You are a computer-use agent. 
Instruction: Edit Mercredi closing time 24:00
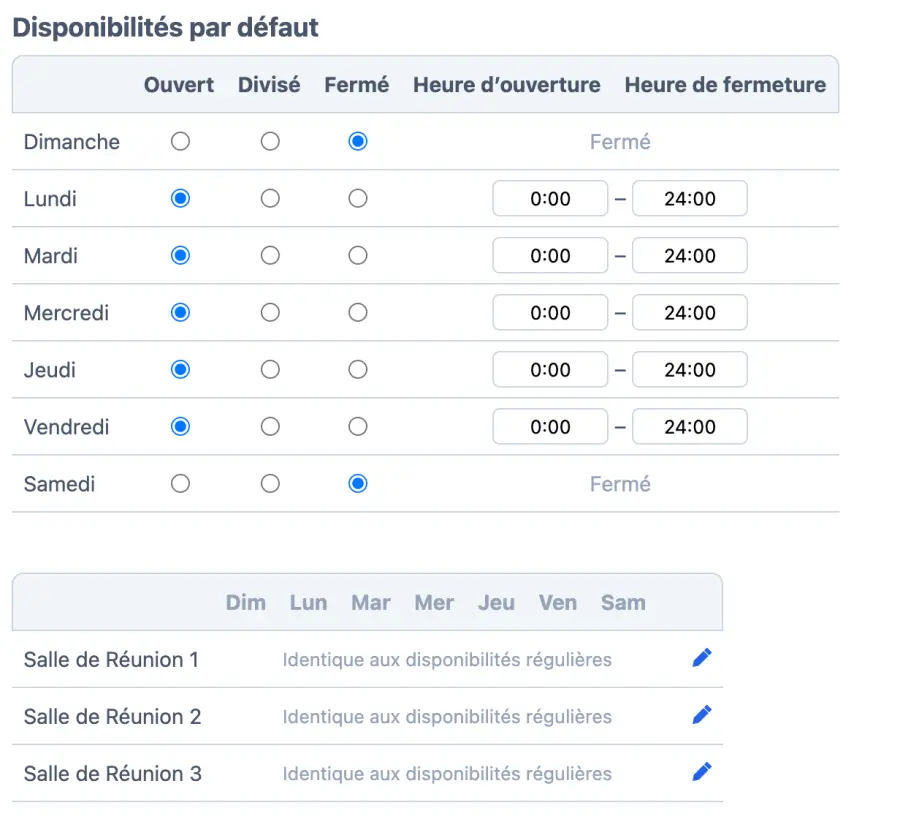pos(690,313)
